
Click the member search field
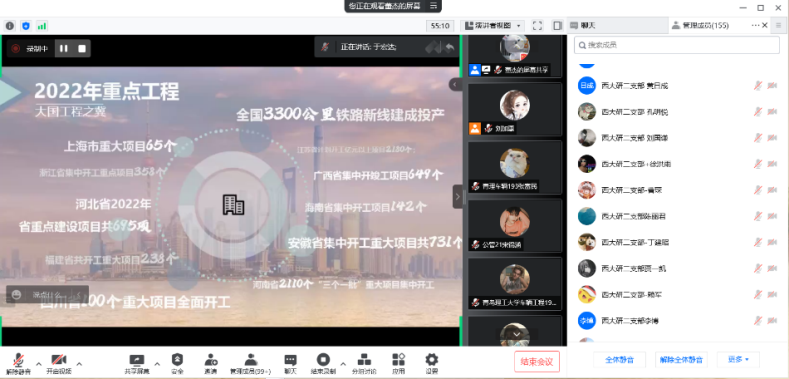click(677, 45)
